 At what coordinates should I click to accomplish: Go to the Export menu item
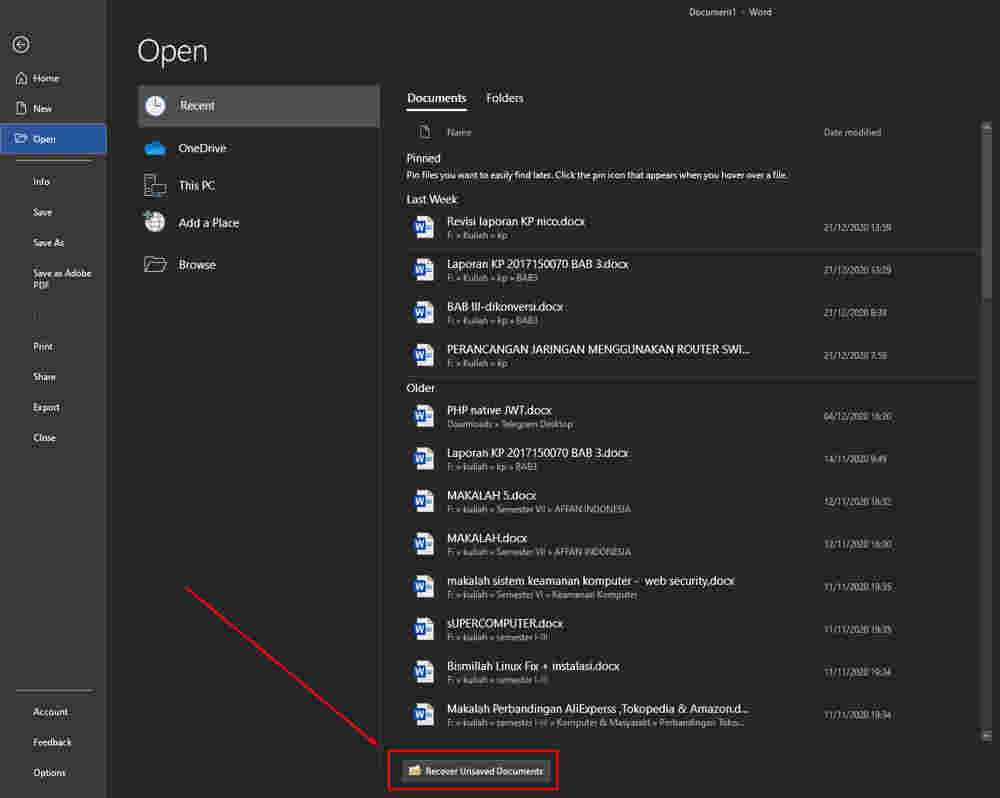coord(46,407)
